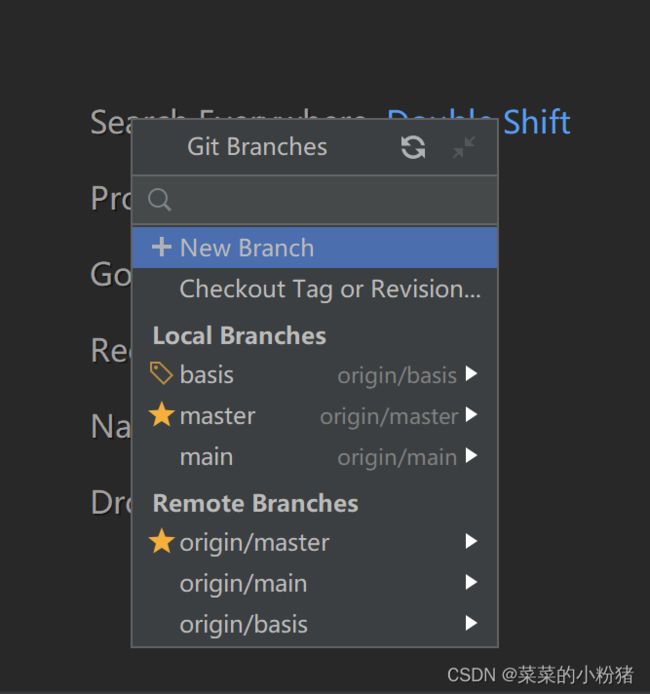
Task: Toggle favorite star on local master branch
Action: (162, 415)
